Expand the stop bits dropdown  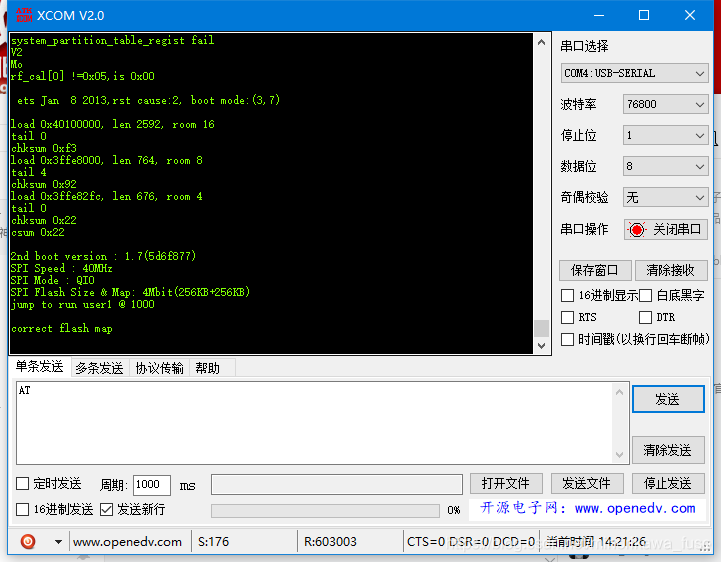(x=665, y=135)
